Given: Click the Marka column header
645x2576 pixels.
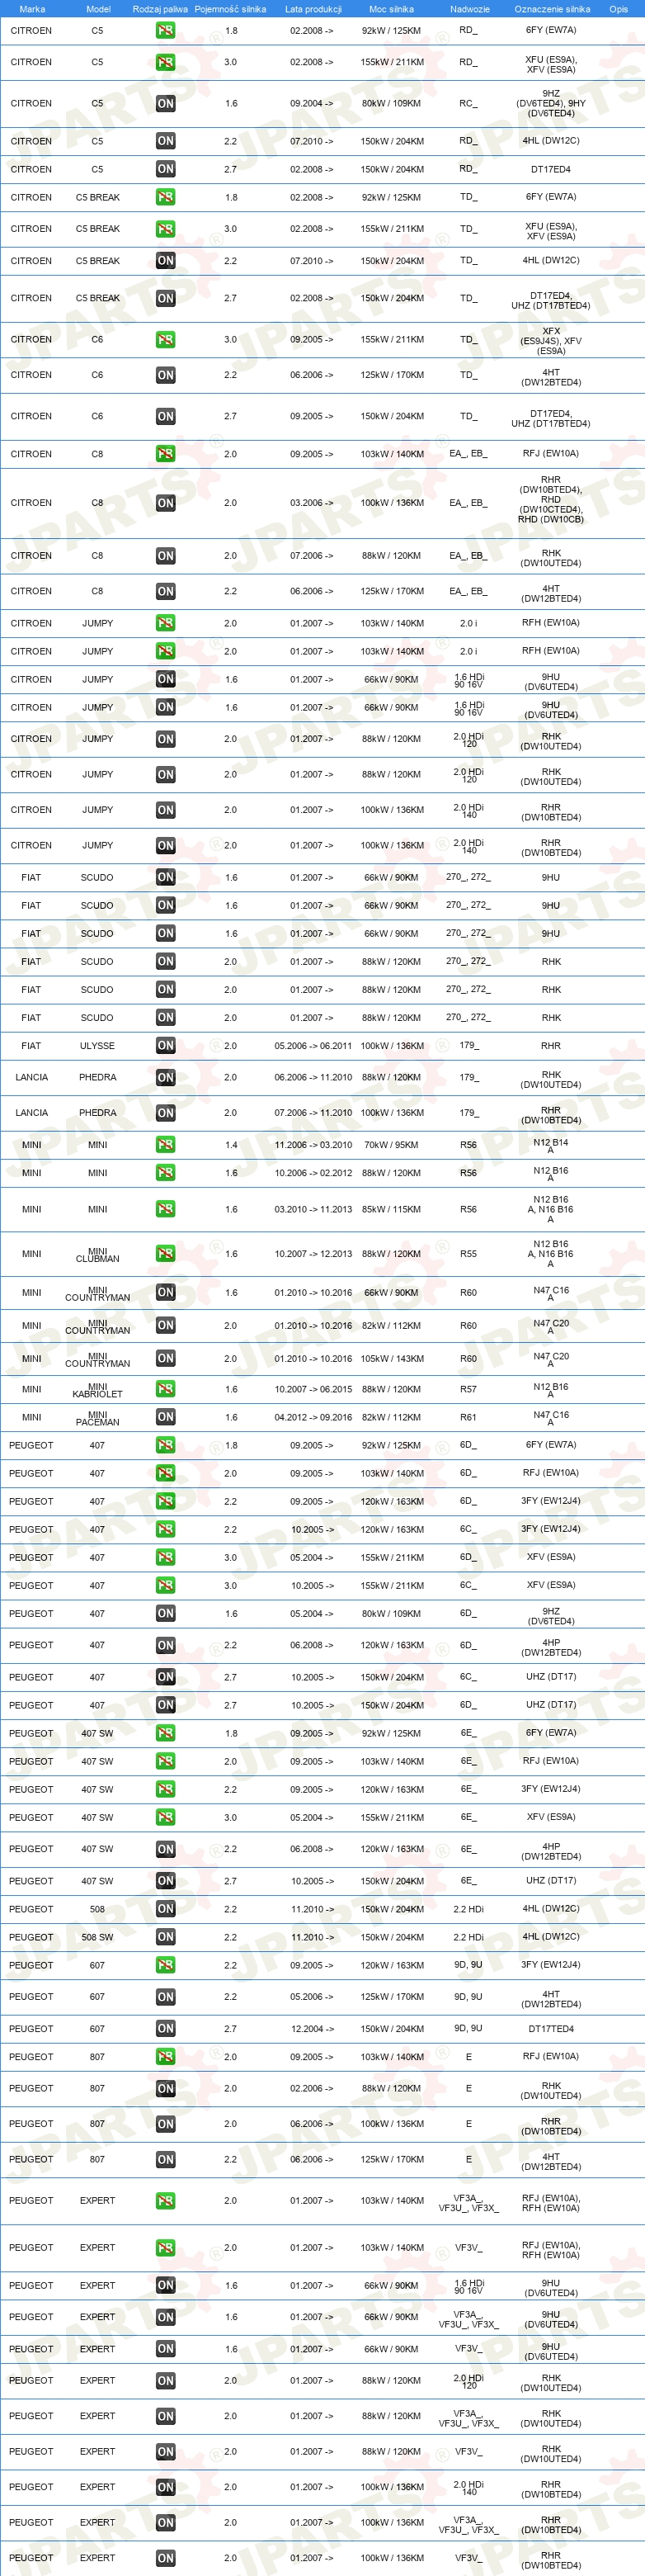Looking at the screenshot, I should coord(32,9).
